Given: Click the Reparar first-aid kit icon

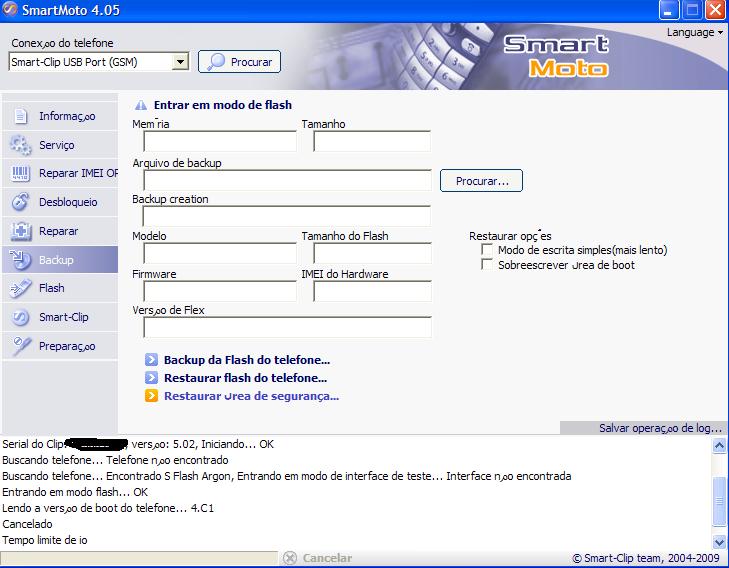Looking at the screenshot, I should point(20,231).
